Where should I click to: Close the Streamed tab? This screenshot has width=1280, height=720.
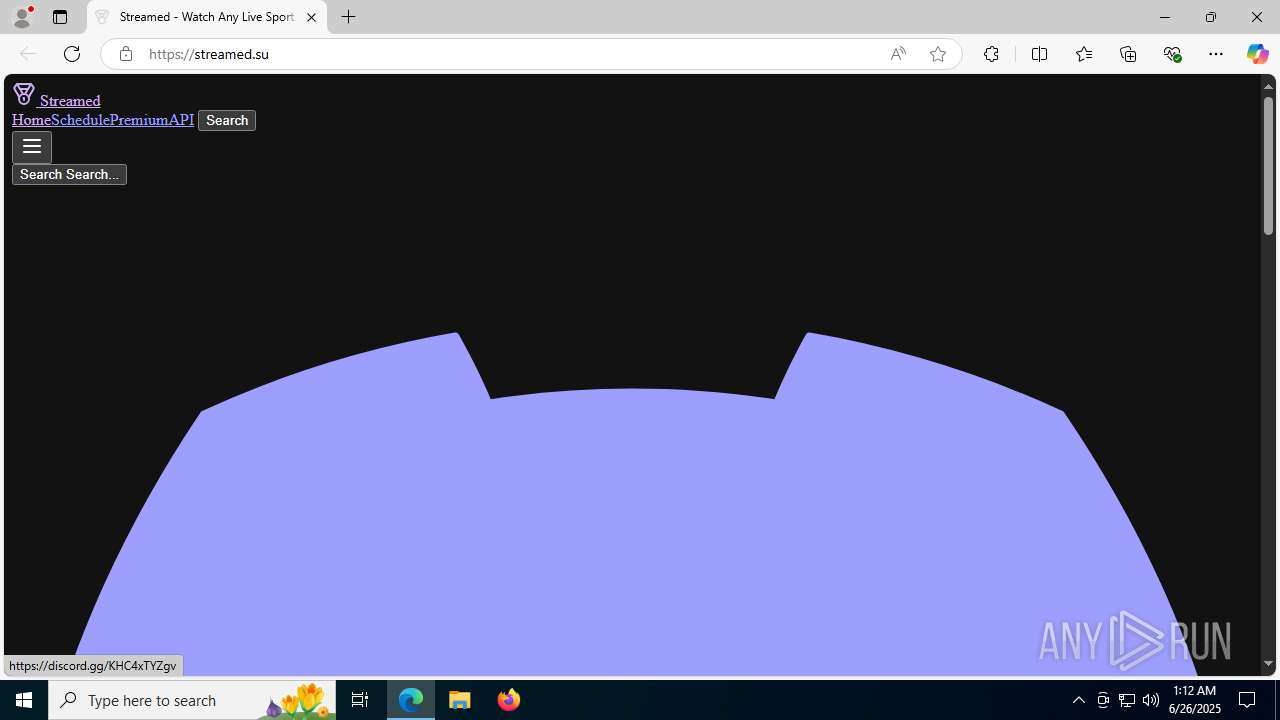[311, 17]
